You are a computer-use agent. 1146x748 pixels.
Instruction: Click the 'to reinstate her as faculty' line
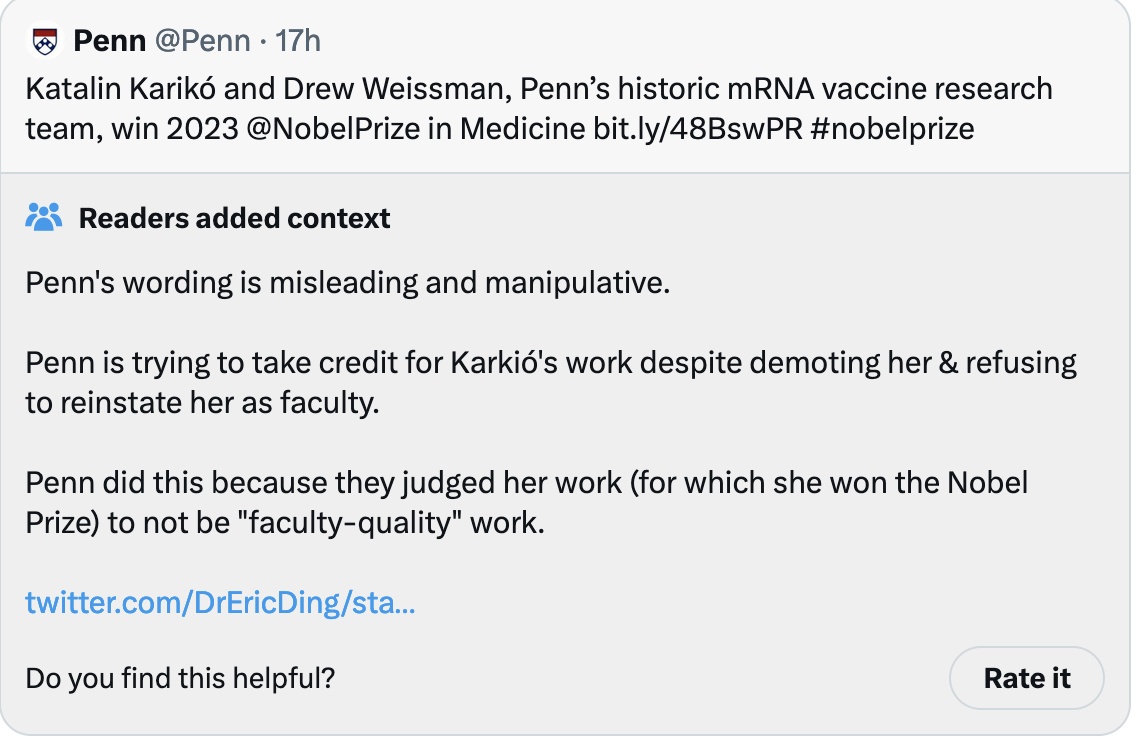pyautogui.click(x=202, y=403)
